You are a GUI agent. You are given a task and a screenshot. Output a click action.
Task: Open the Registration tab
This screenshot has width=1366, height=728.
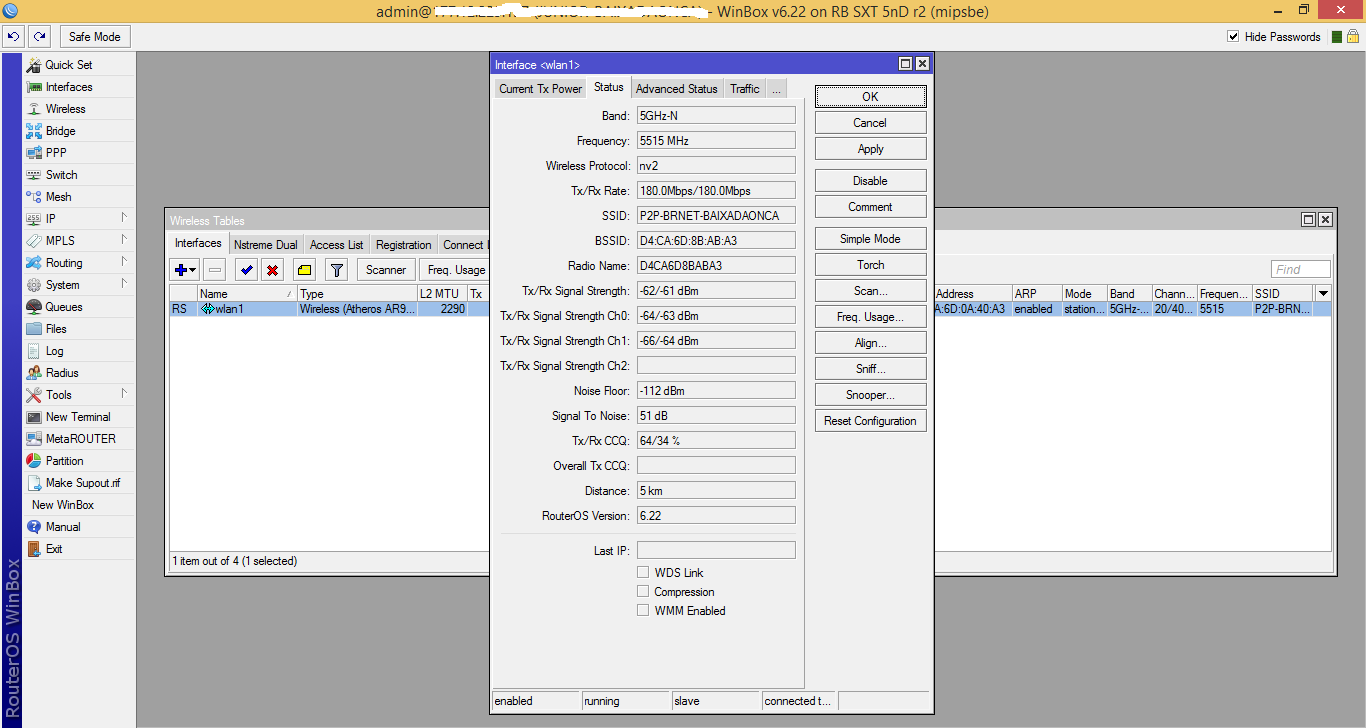click(403, 245)
